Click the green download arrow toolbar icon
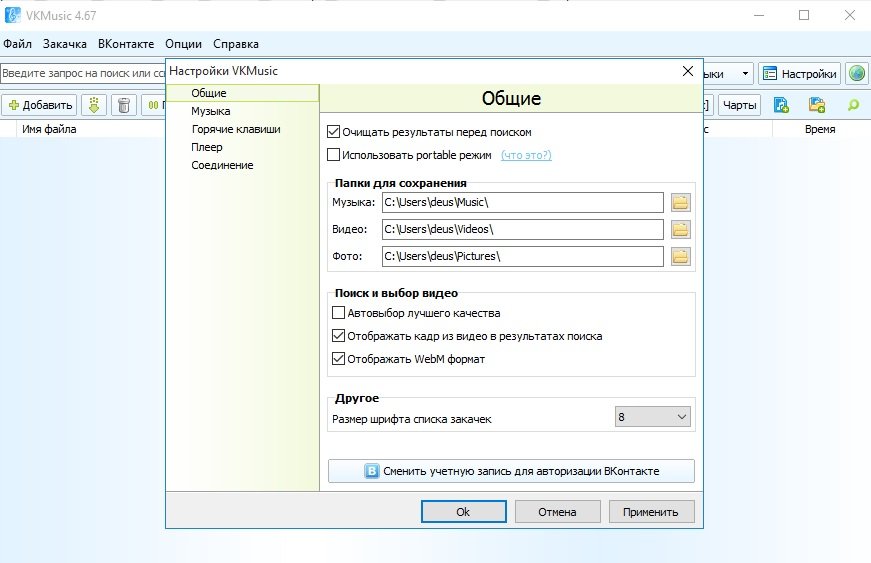 pyautogui.click(x=94, y=105)
